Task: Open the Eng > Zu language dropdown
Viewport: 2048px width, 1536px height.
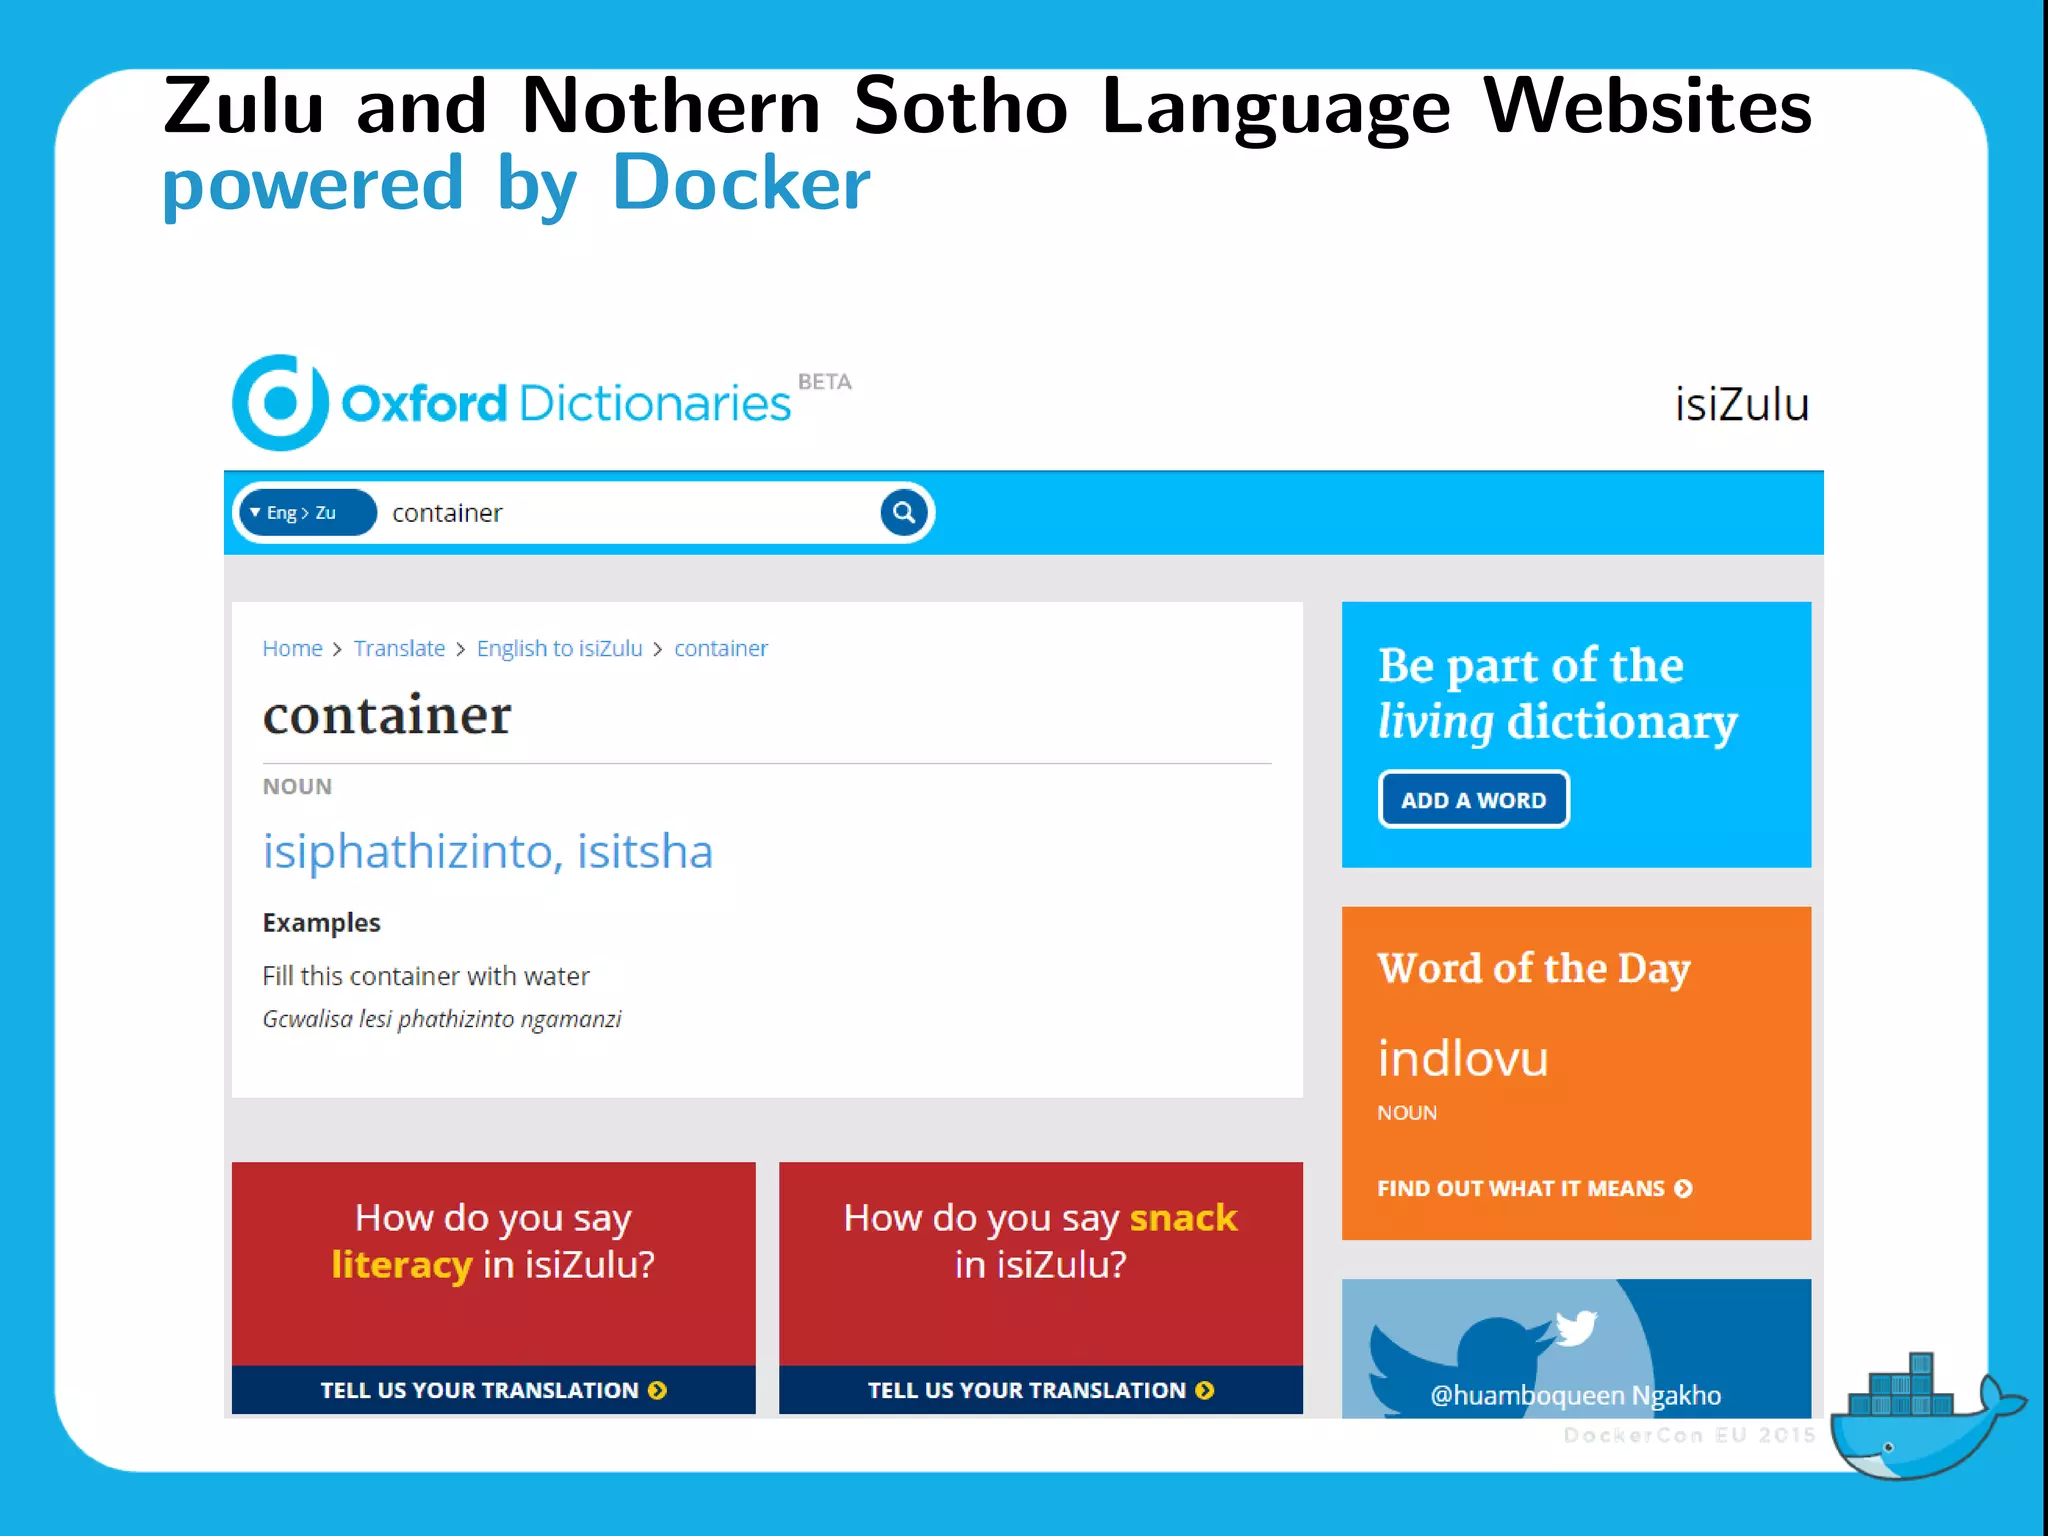Action: [x=308, y=513]
